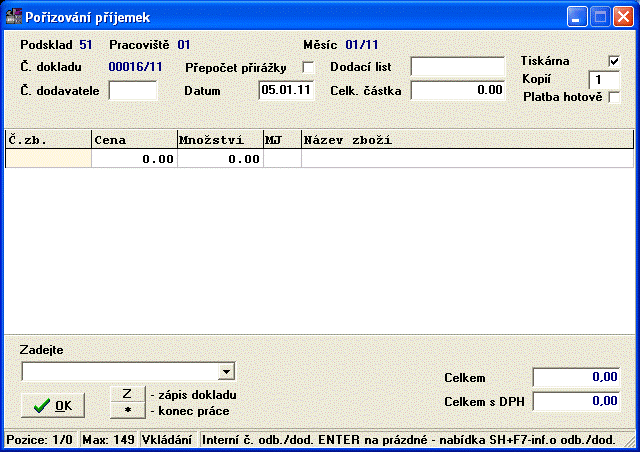Click the Množství cell showing 0.00
640x452 pixels.
[x=220, y=159]
